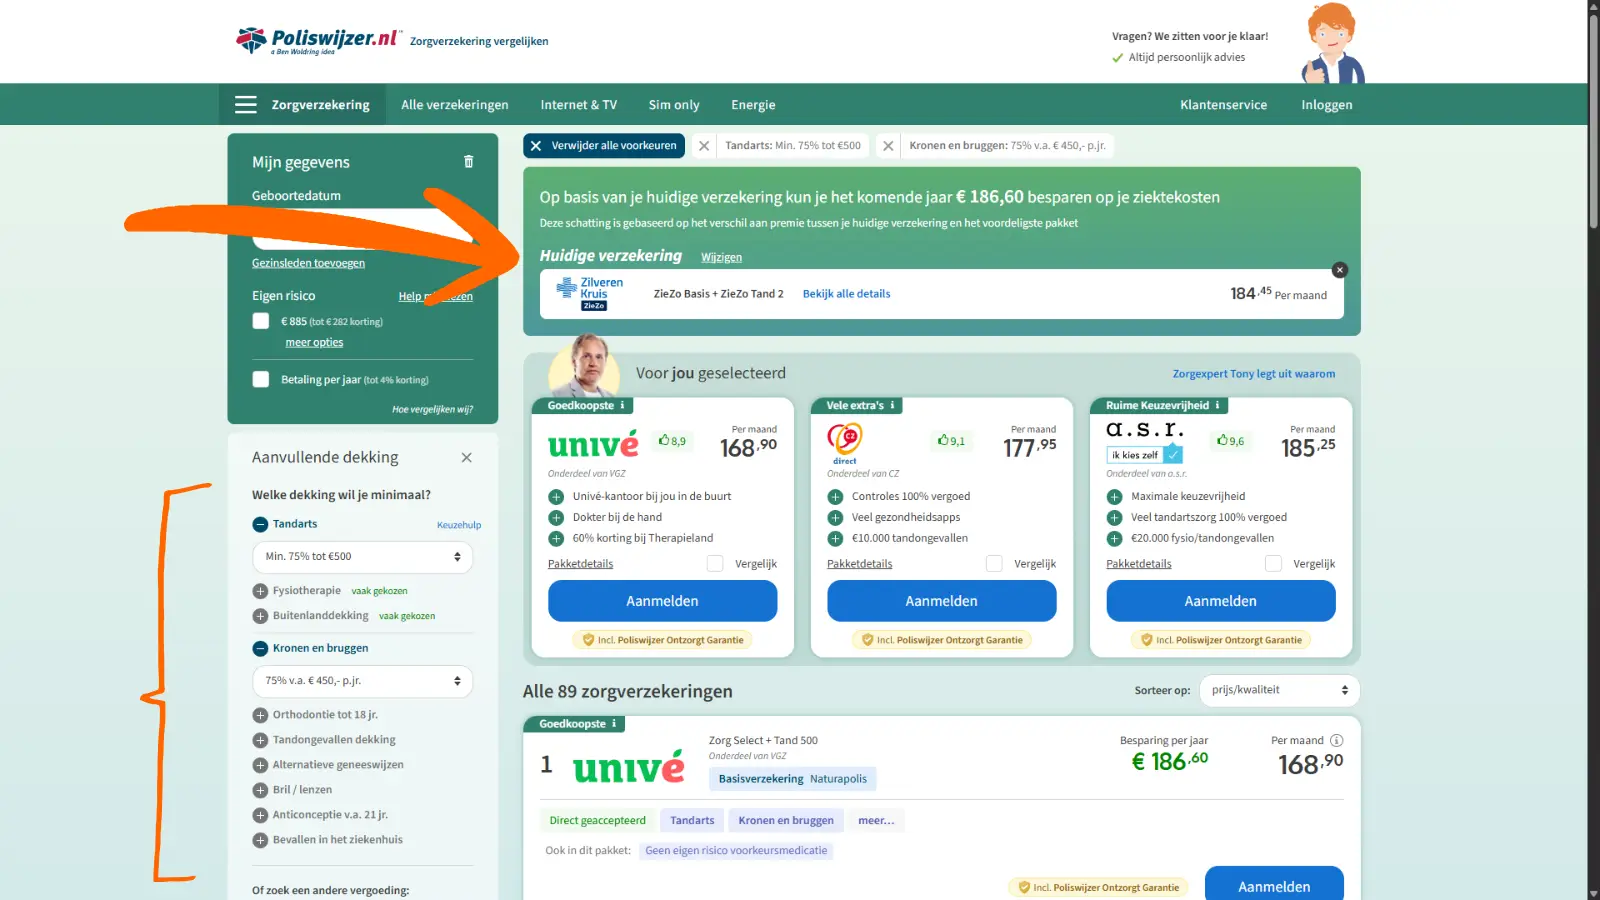Dismiss the current insurance card with the round close icon

[x=1340, y=270]
